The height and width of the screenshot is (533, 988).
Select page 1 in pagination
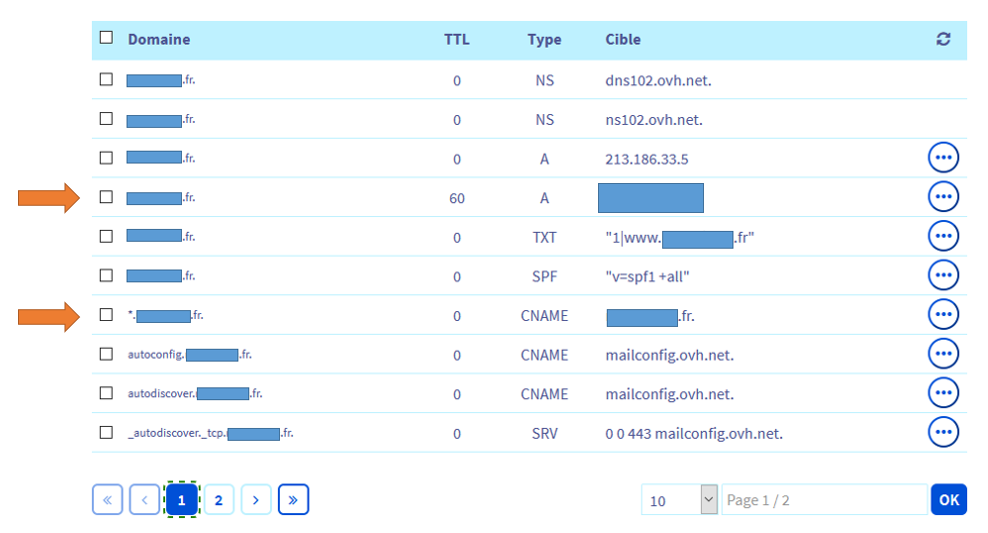(x=181, y=500)
